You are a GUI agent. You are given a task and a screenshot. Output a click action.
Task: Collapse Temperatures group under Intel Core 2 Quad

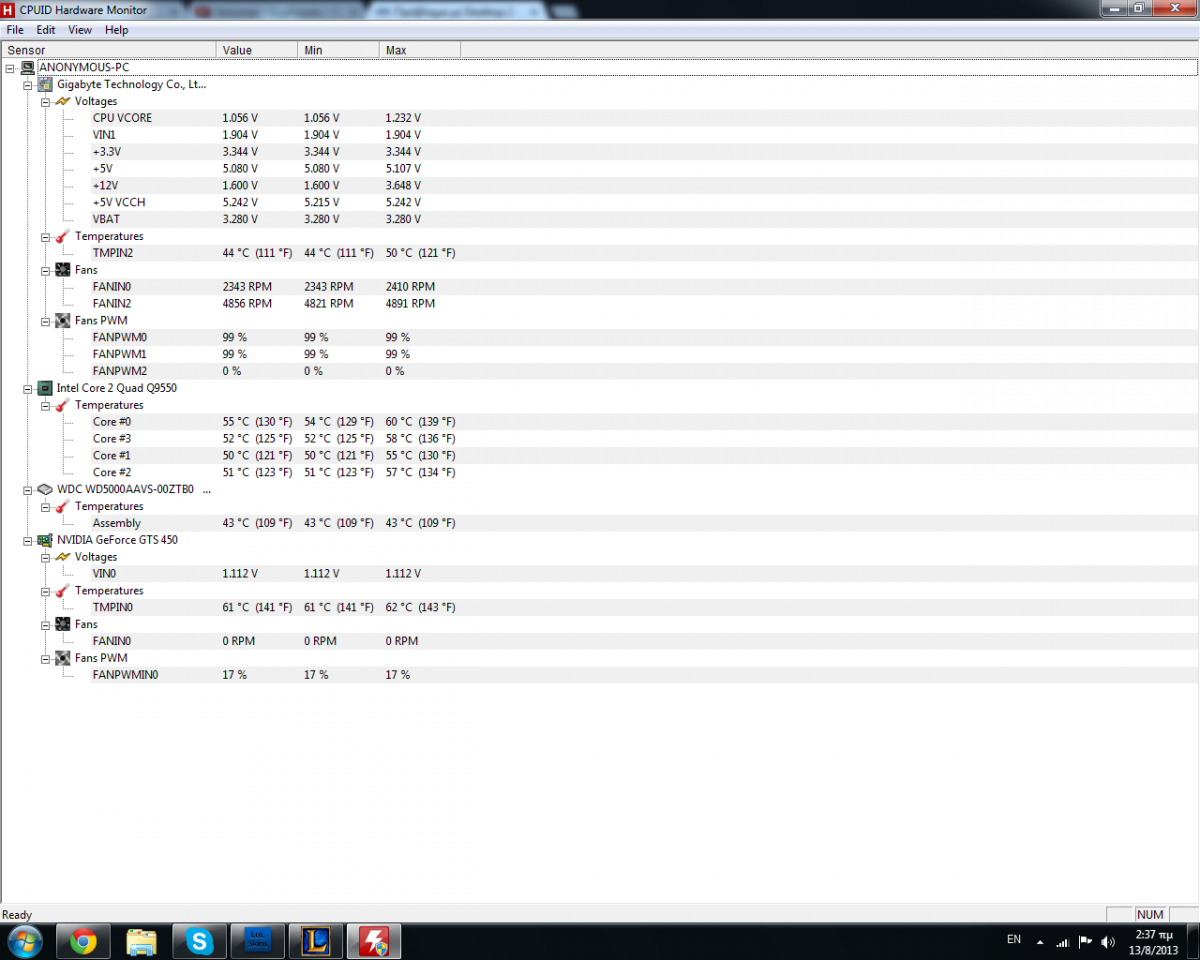(x=45, y=405)
